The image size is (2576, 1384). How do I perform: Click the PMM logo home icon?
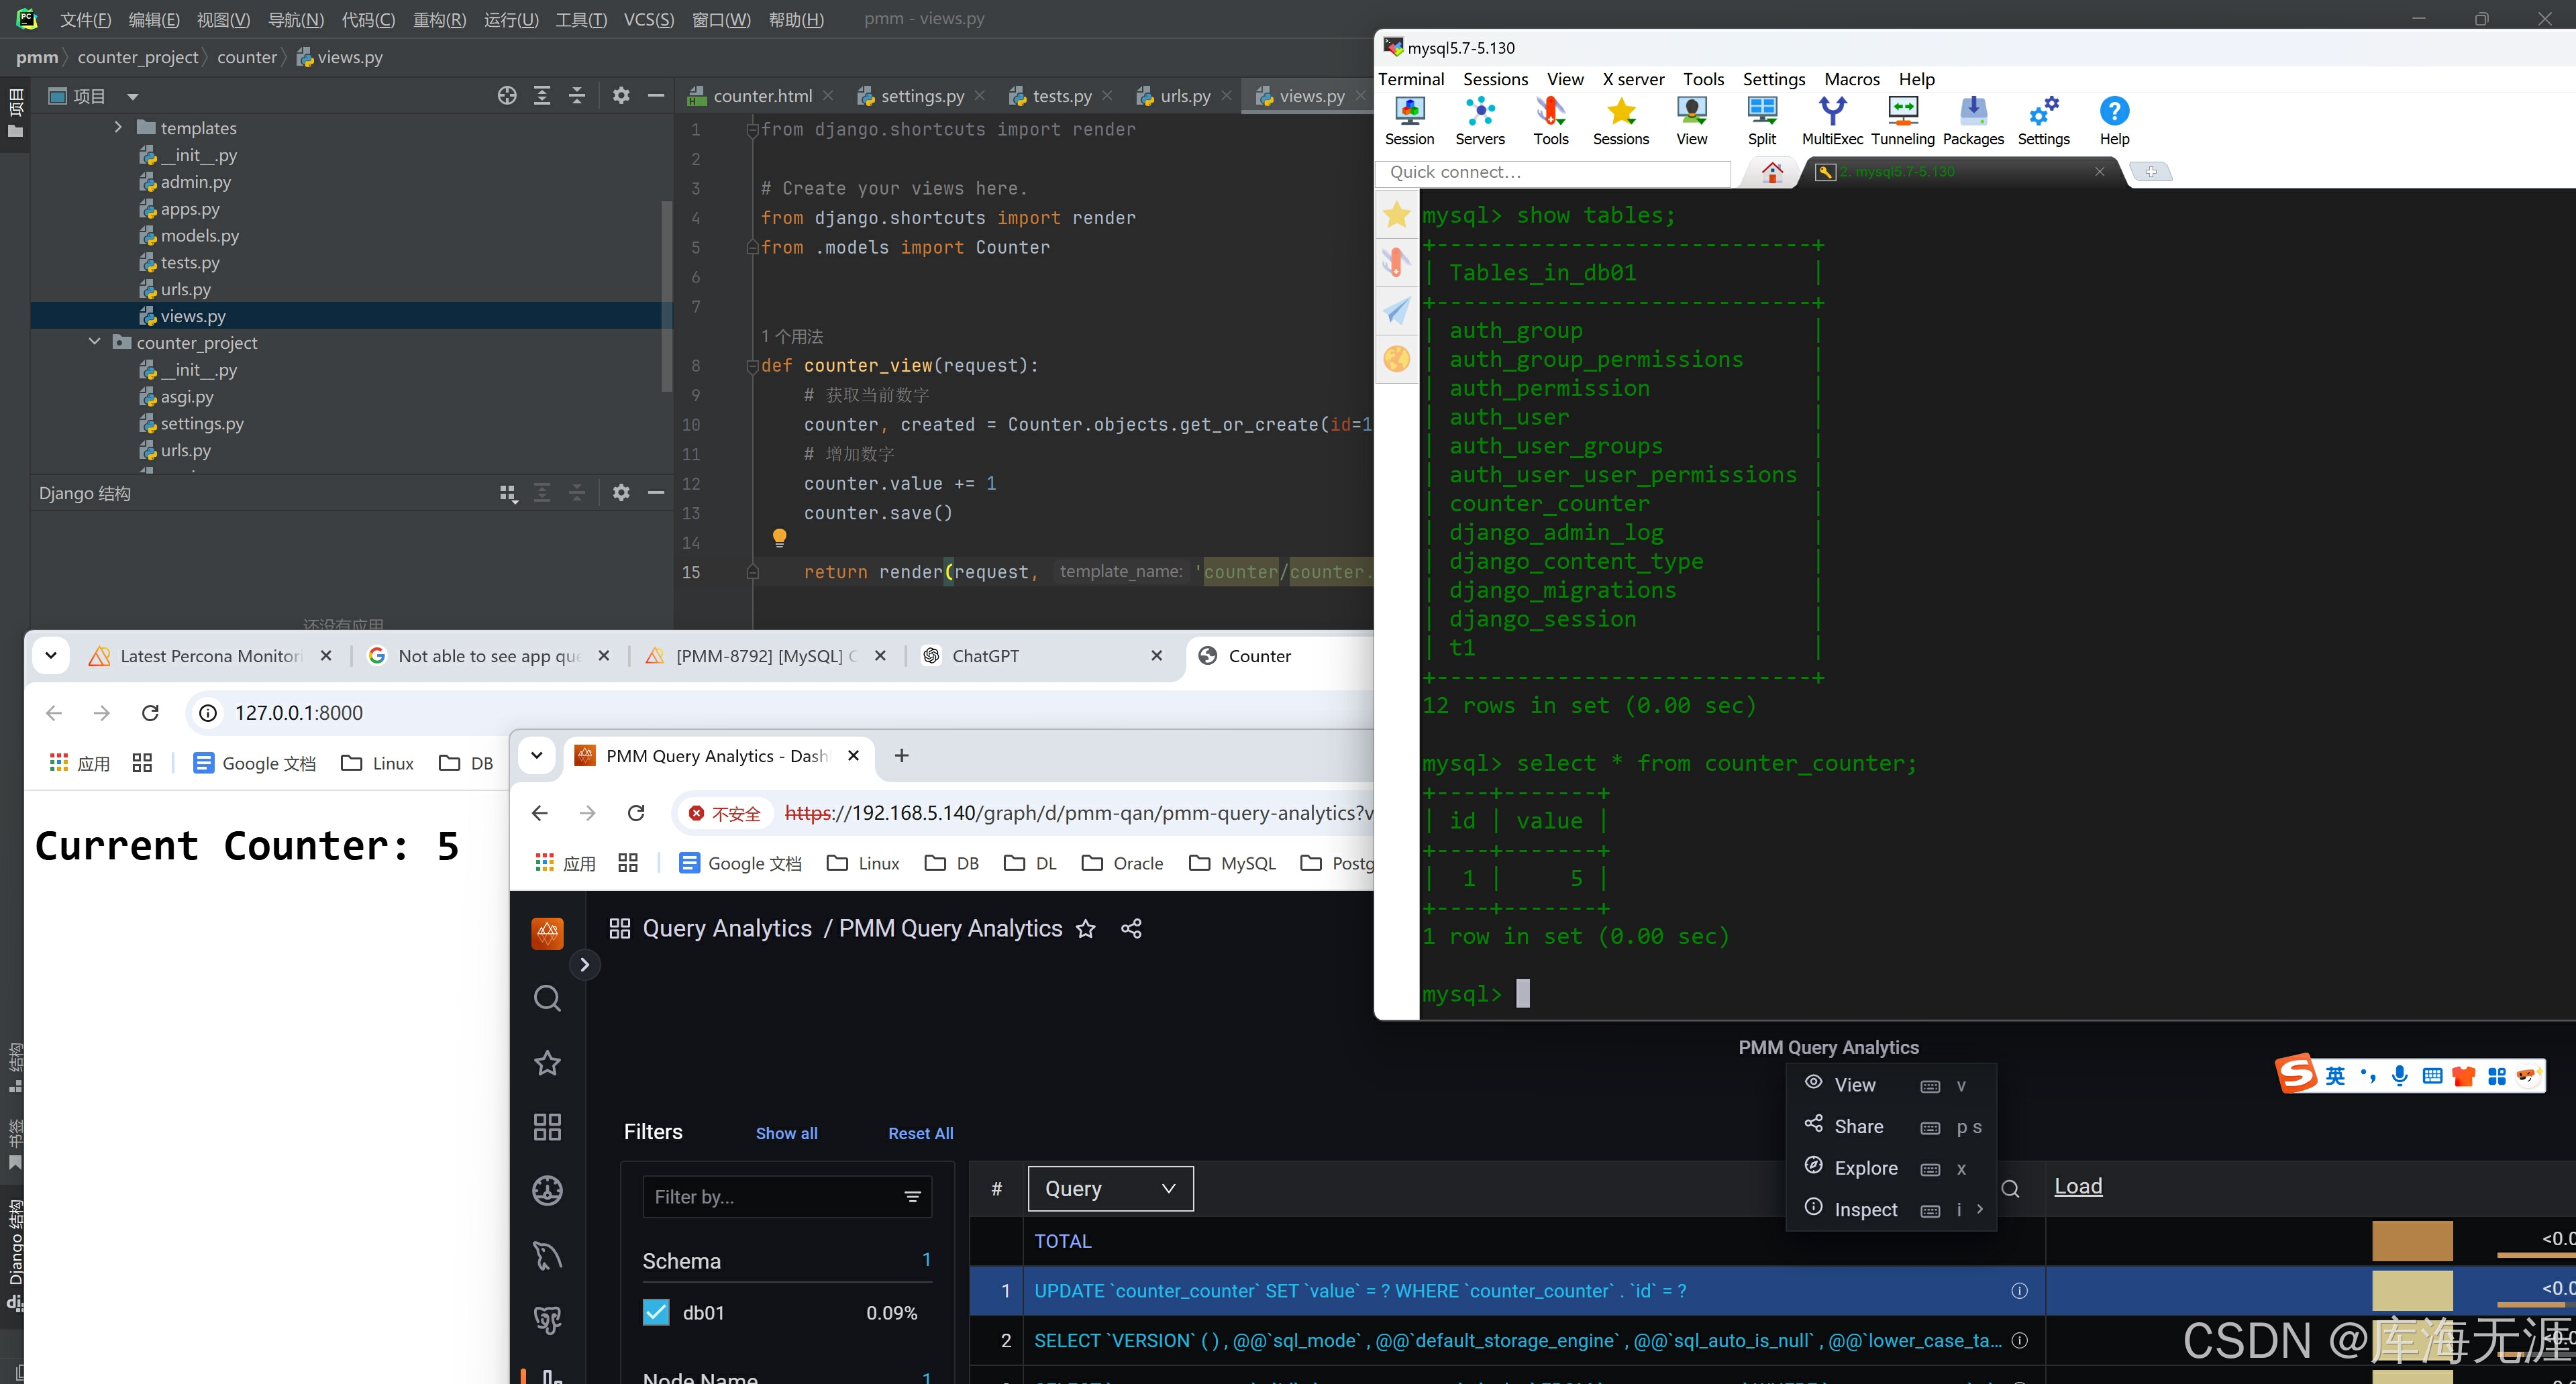coord(547,933)
